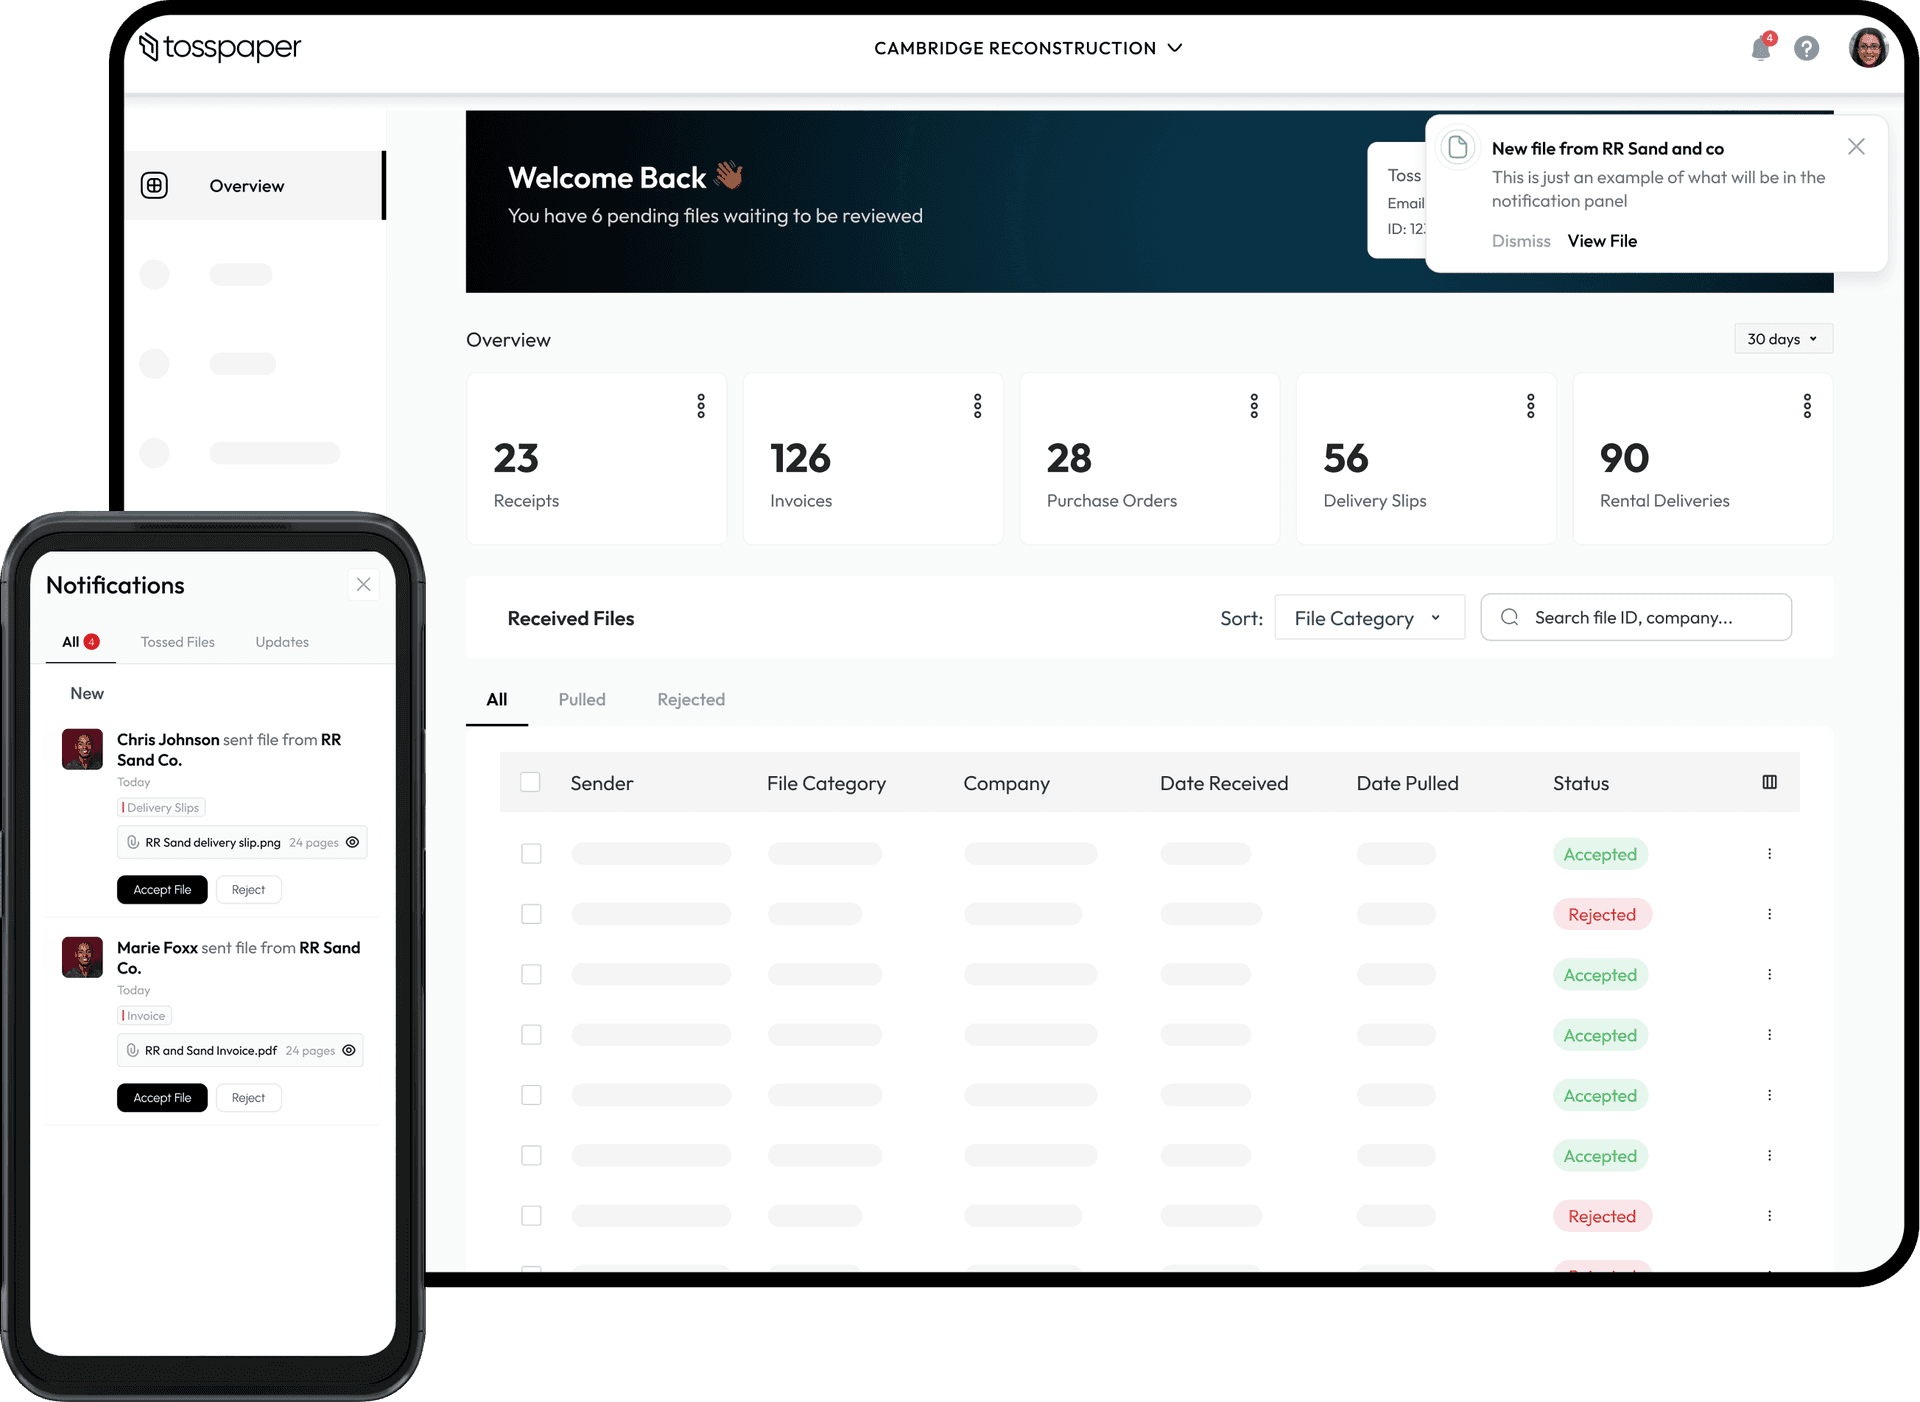Expand the File Category sort dropdown
Viewport: 1920px width, 1402px height.
(1369, 617)
